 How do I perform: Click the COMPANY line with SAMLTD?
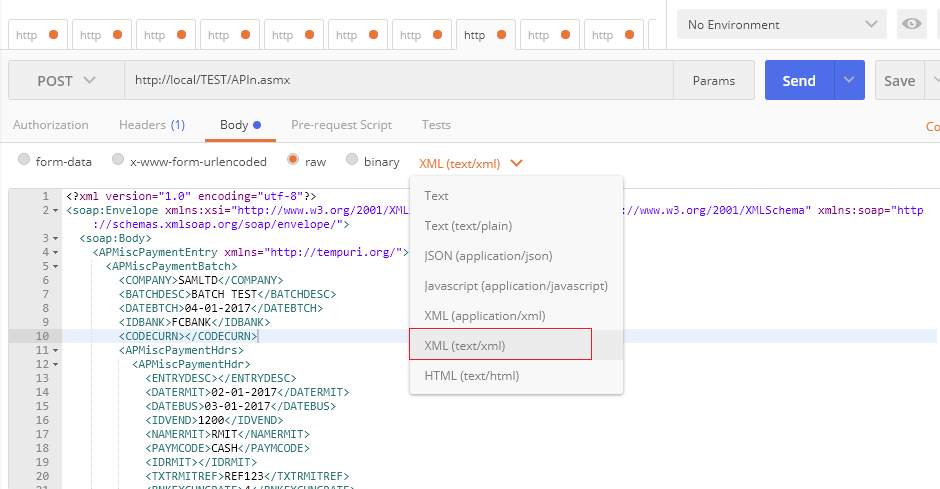(x=201, y=280)
